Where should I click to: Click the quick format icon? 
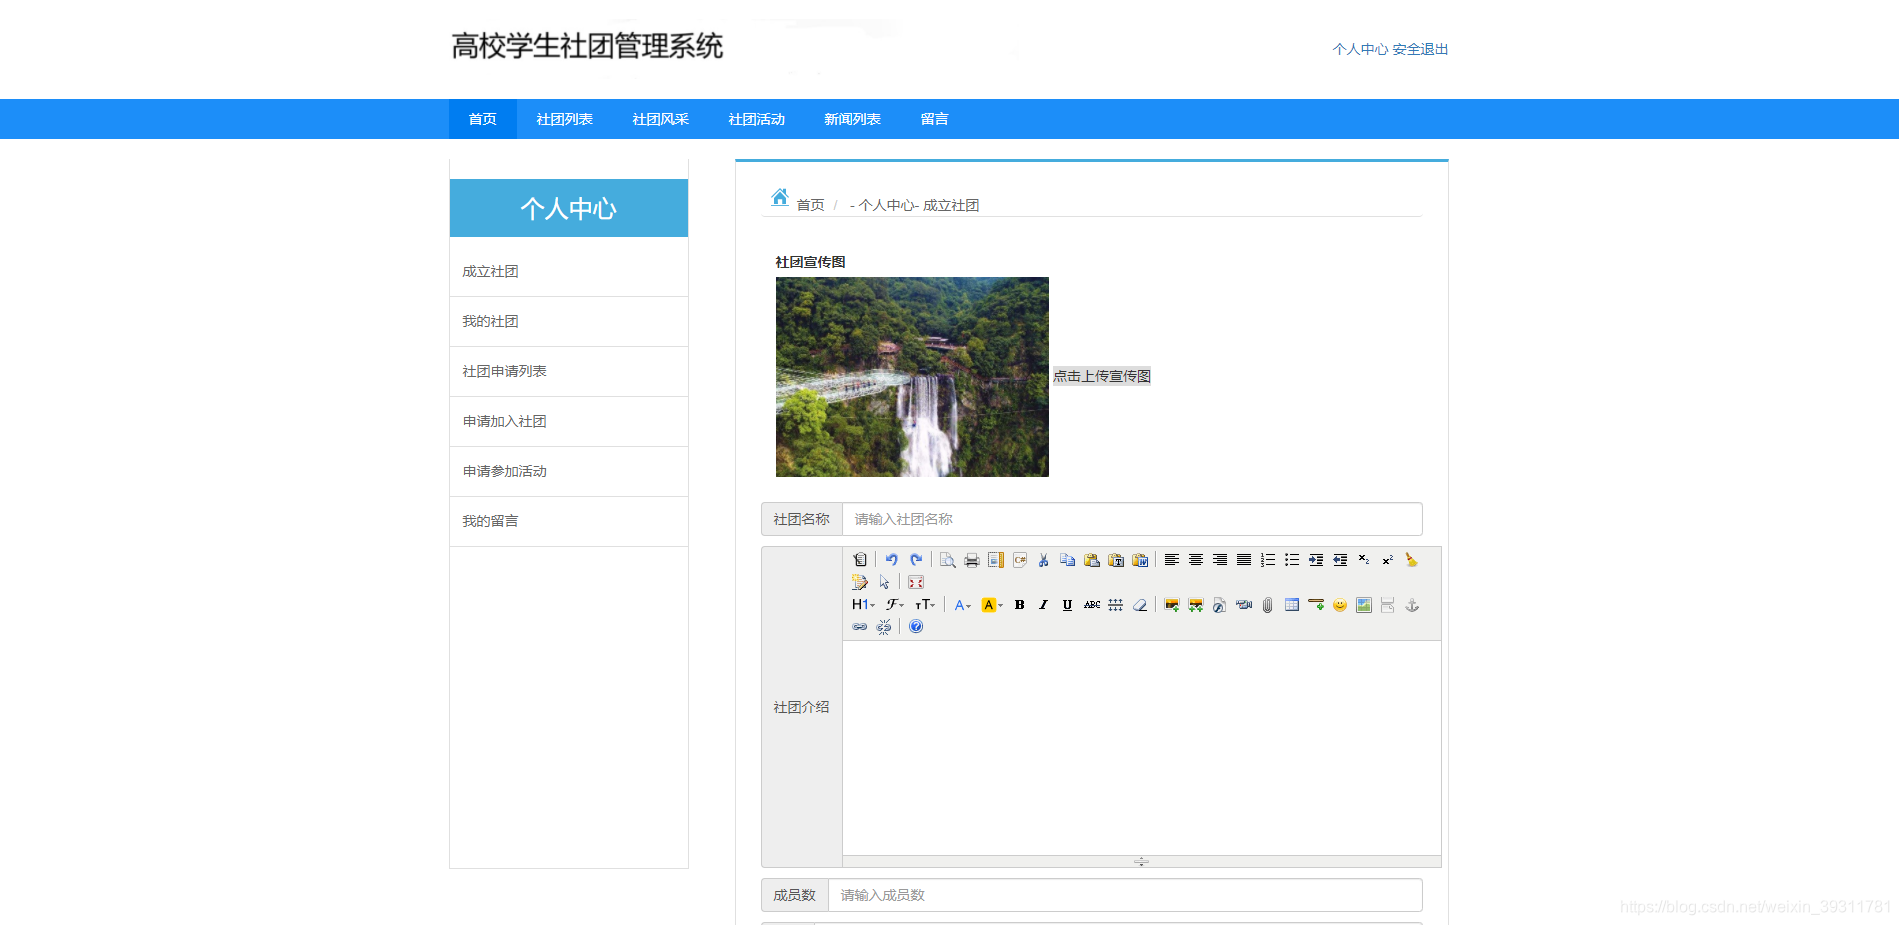coord(860,582)
